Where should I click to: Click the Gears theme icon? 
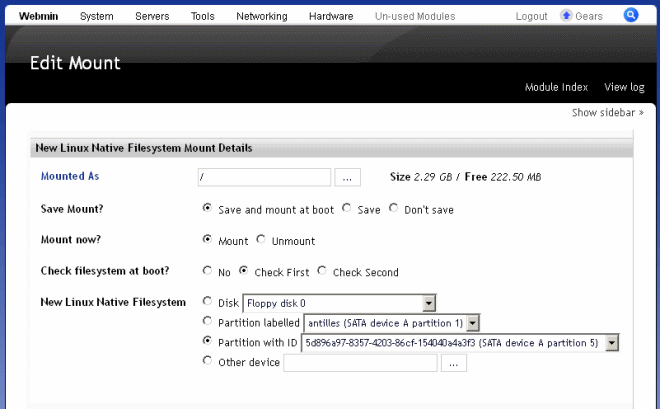566,16
